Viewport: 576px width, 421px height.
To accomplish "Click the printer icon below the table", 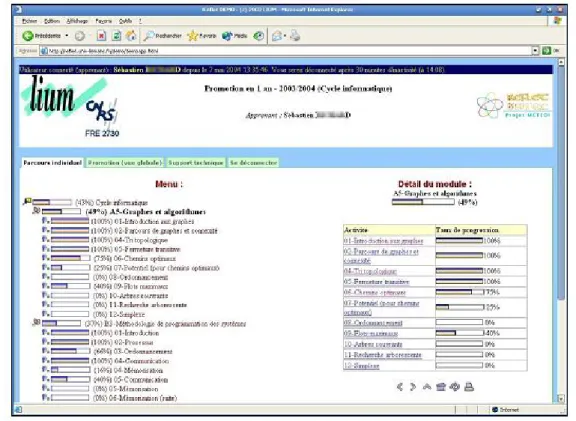I will [x=469, y=386].
